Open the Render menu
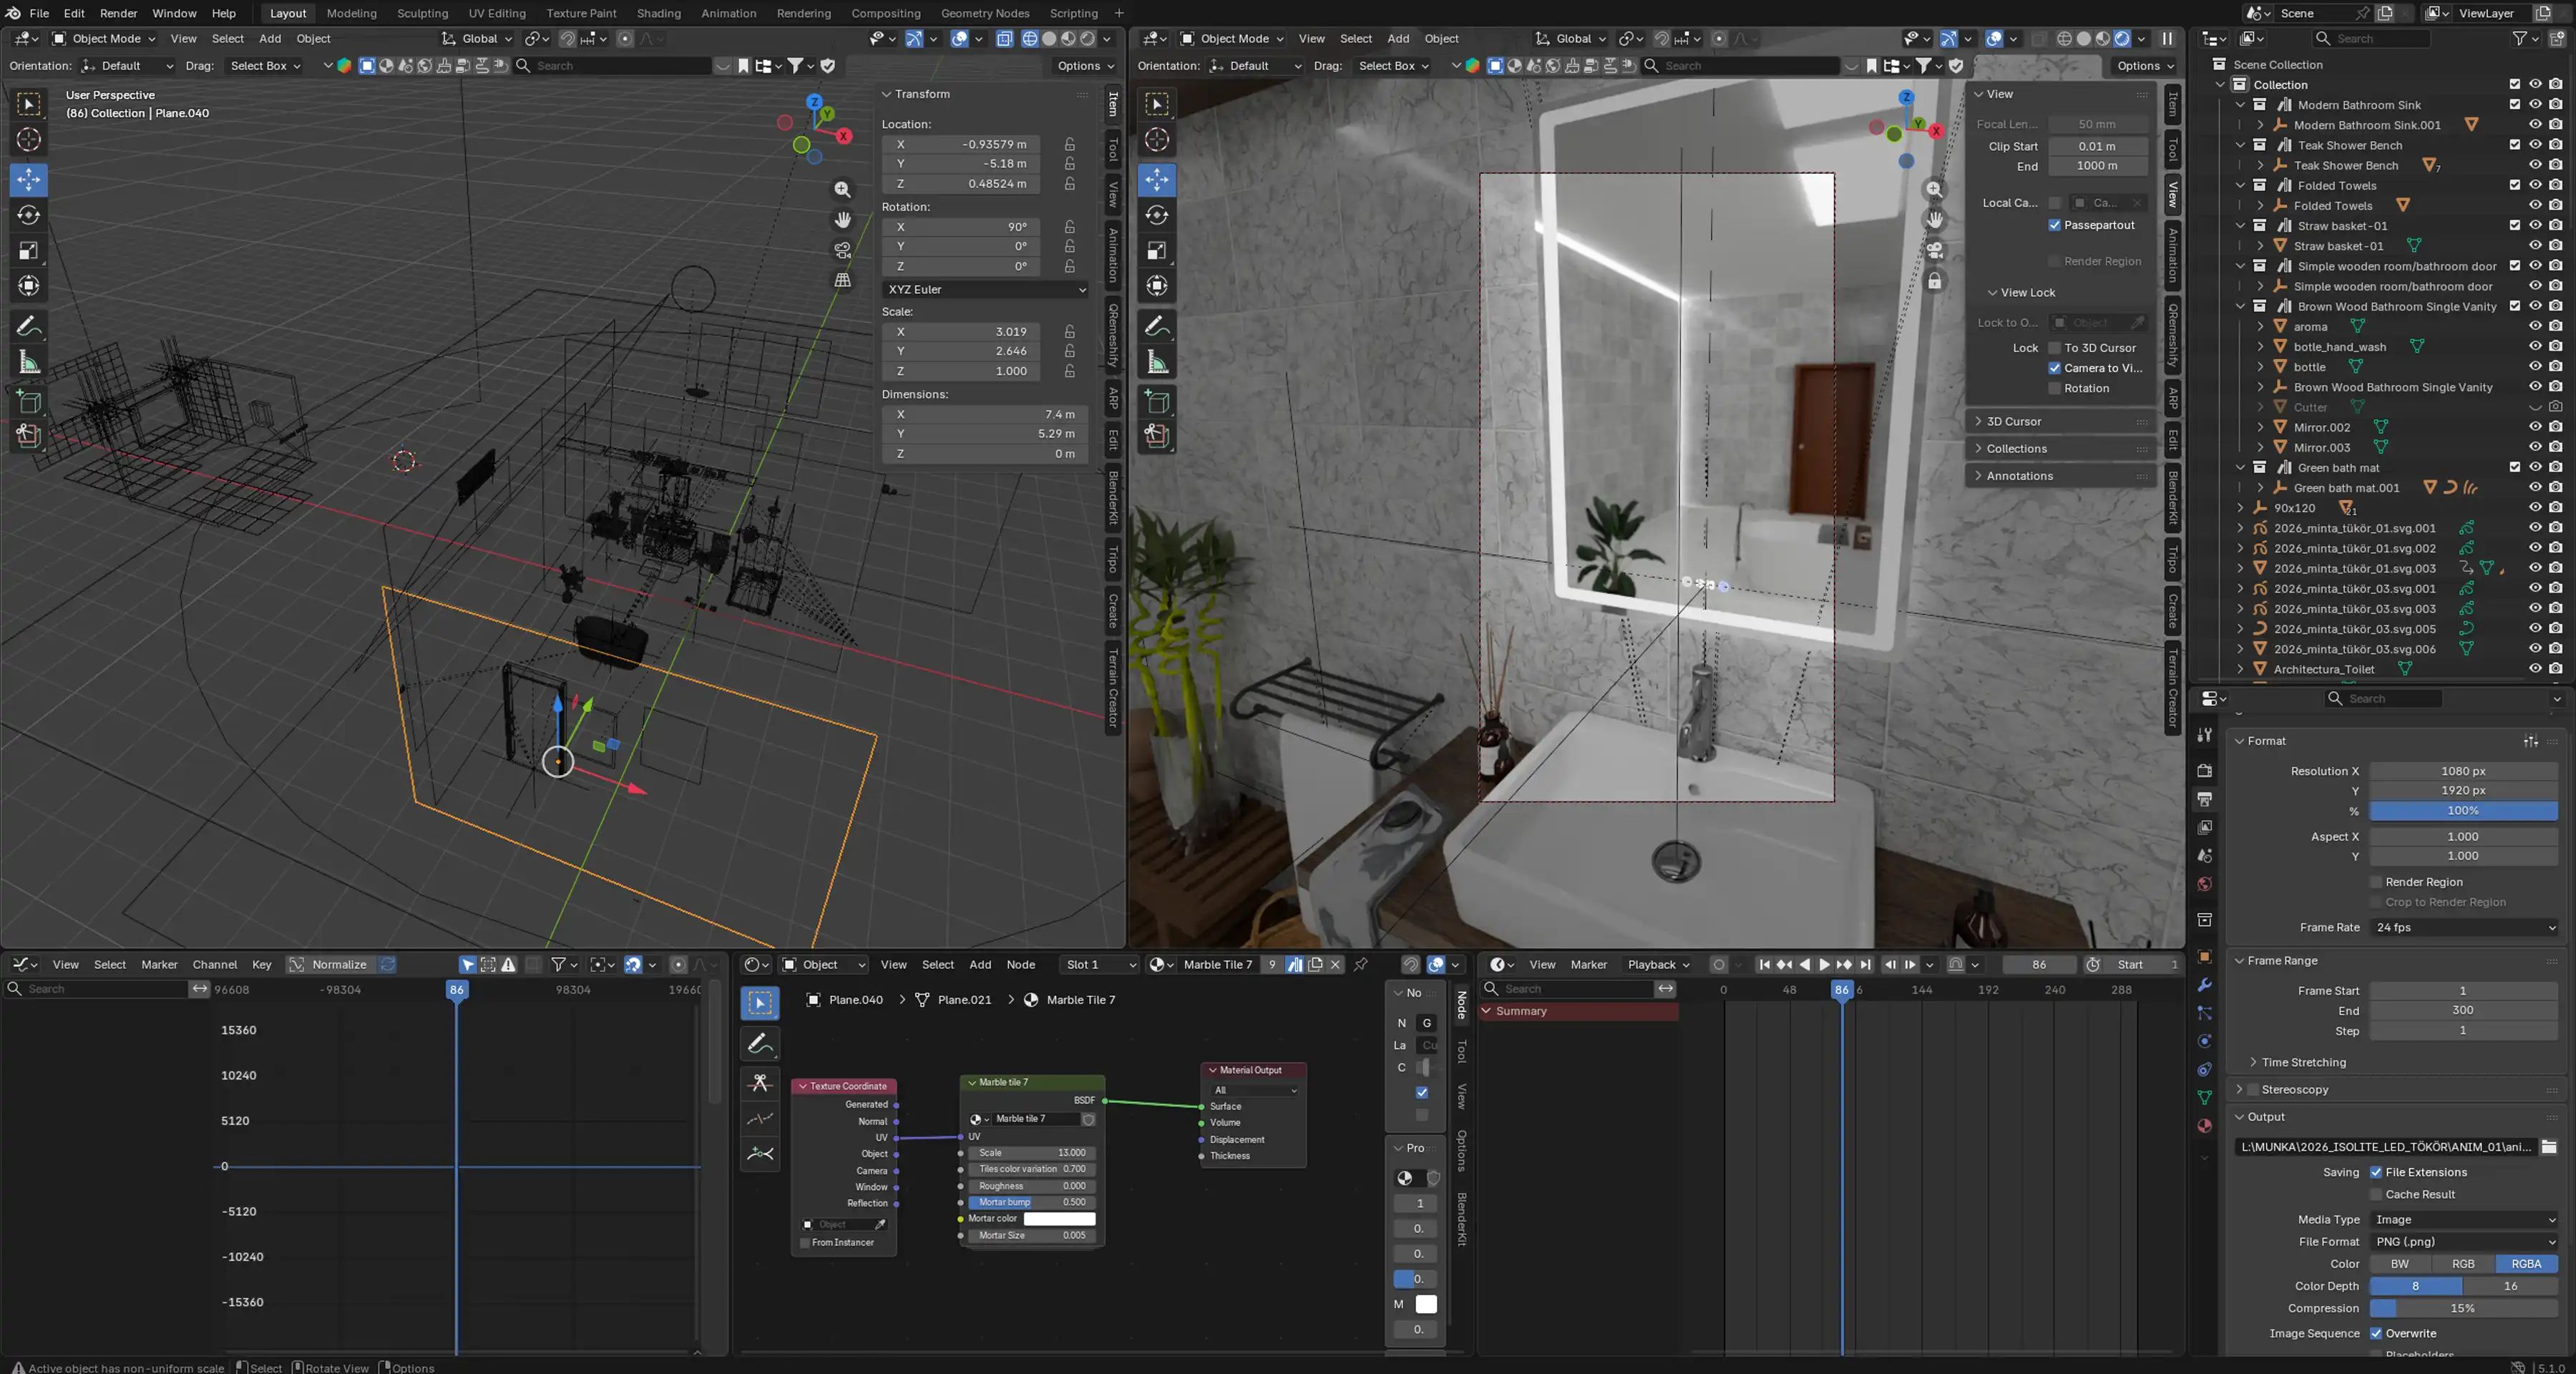2576x1374 pixels. [118, 13]
